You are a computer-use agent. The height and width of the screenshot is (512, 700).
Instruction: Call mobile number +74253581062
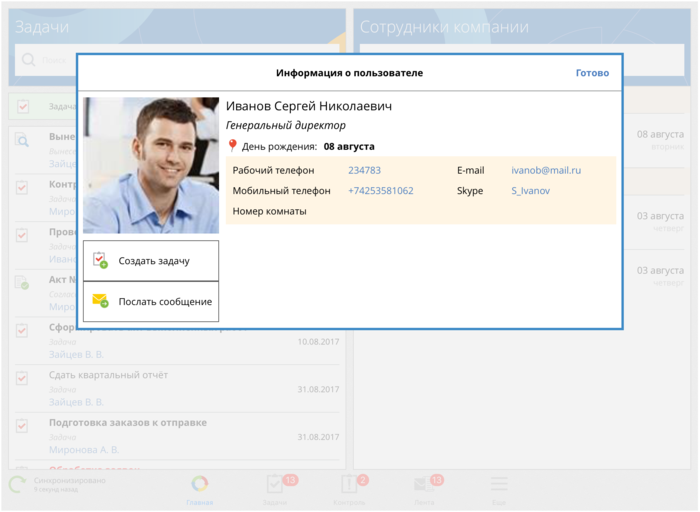click(380, 190)
